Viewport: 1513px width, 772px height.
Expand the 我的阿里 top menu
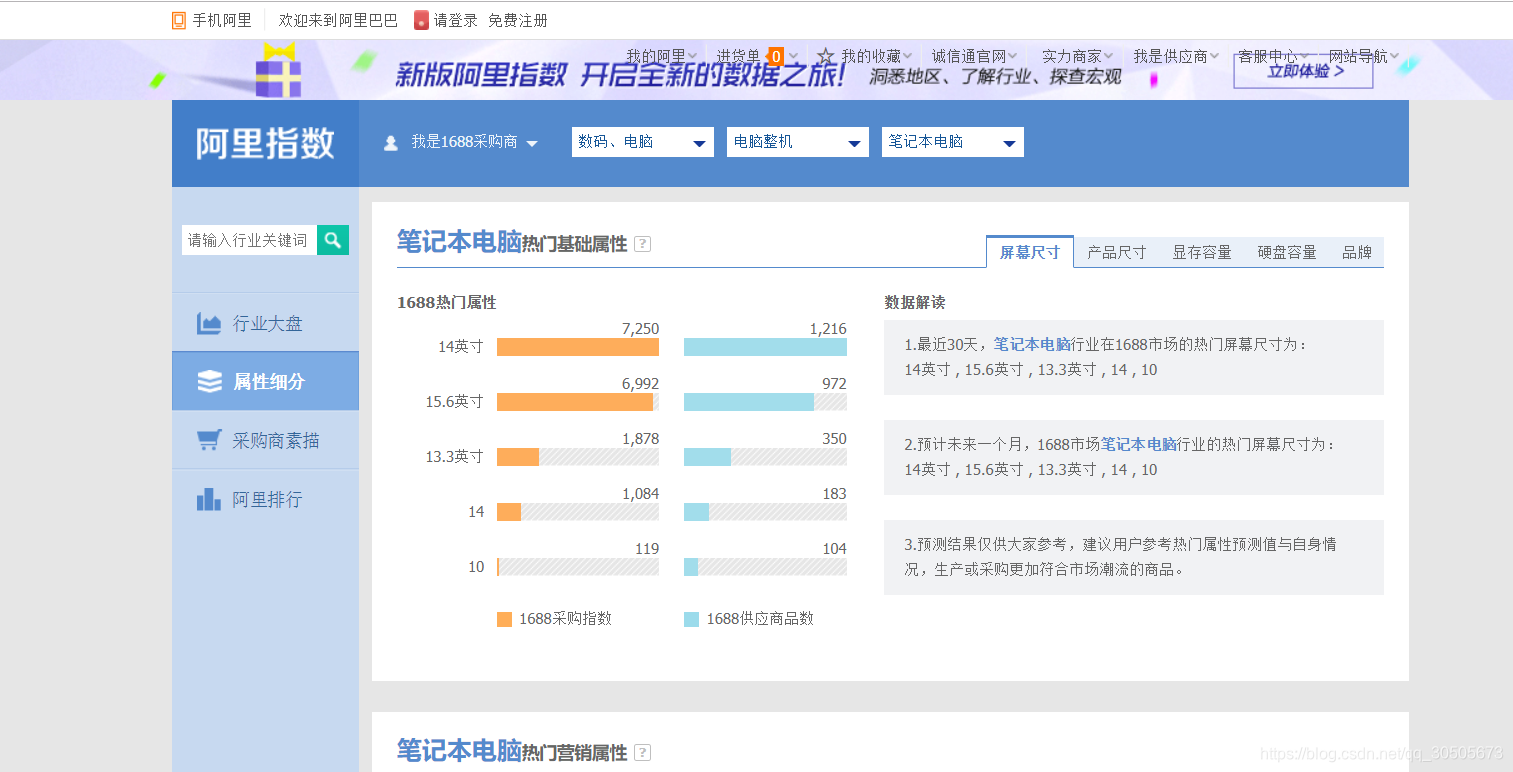(661, 57)
